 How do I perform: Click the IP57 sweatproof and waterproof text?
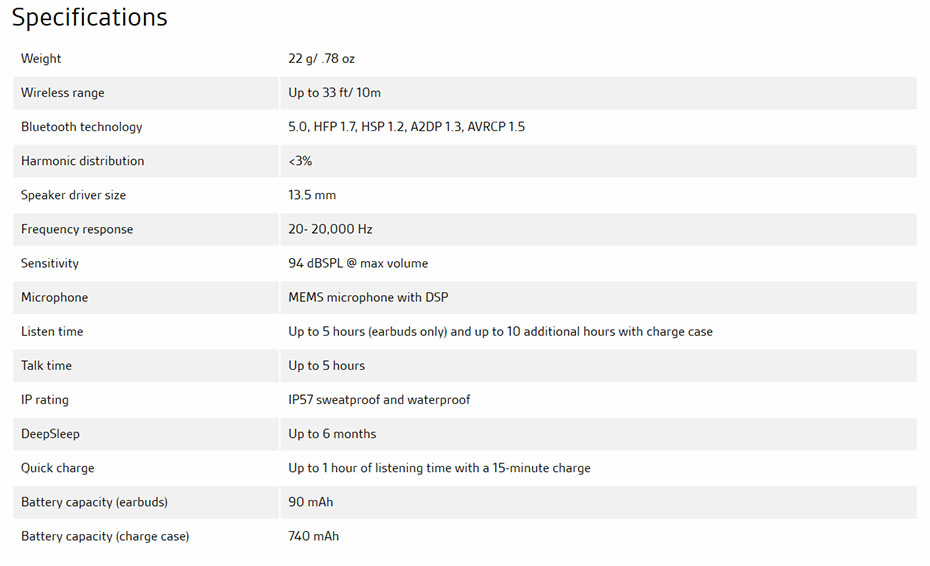pyautogui.click(x=379, y=400)
